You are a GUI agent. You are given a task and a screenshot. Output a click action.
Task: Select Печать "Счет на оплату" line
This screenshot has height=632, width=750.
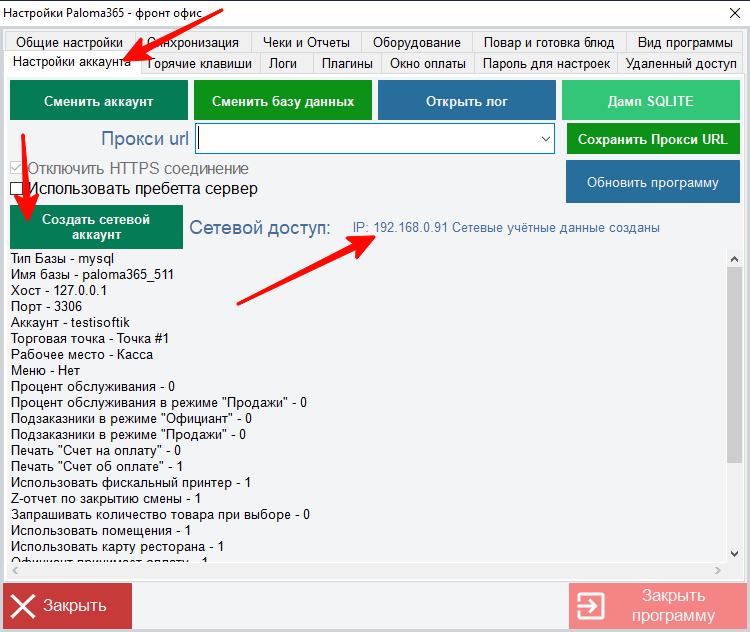96,451
